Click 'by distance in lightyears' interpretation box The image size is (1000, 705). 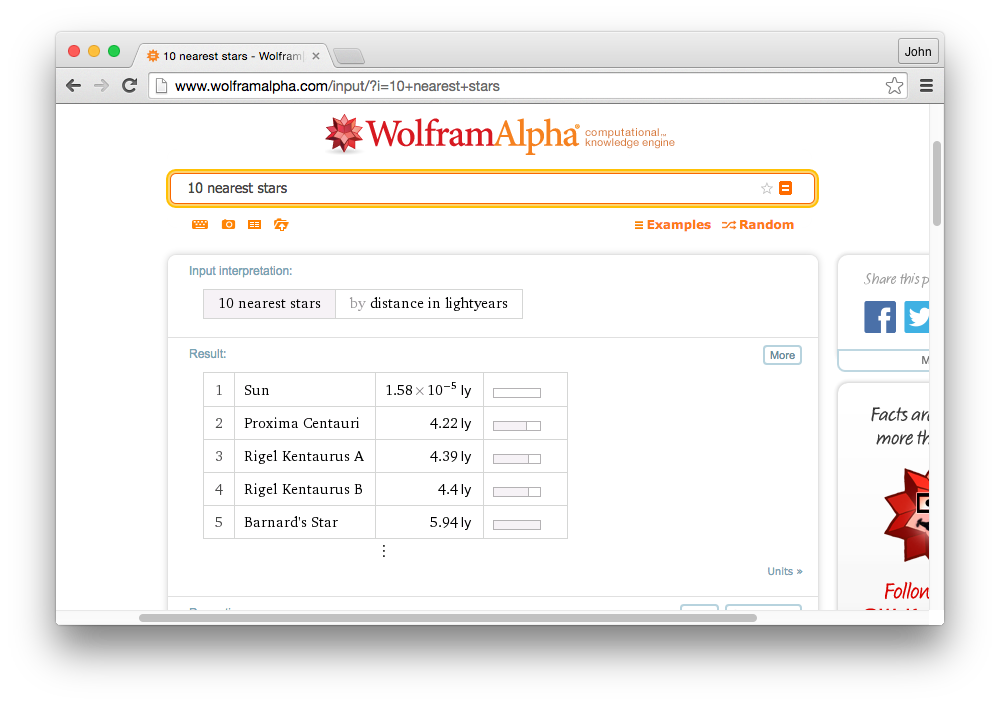(429, 304)
